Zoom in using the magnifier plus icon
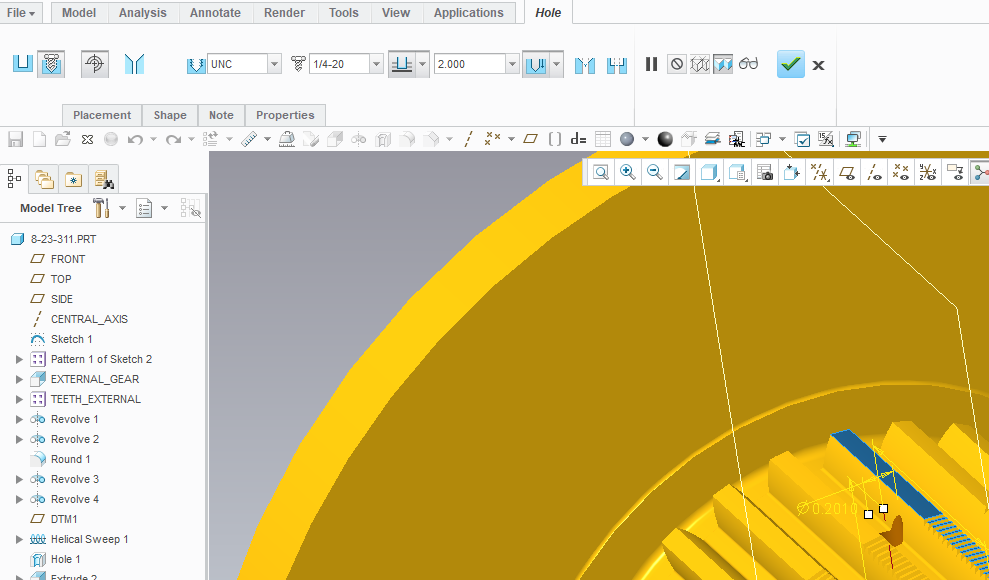The height and width of the screenshot is (580, 989). (628, 172)
